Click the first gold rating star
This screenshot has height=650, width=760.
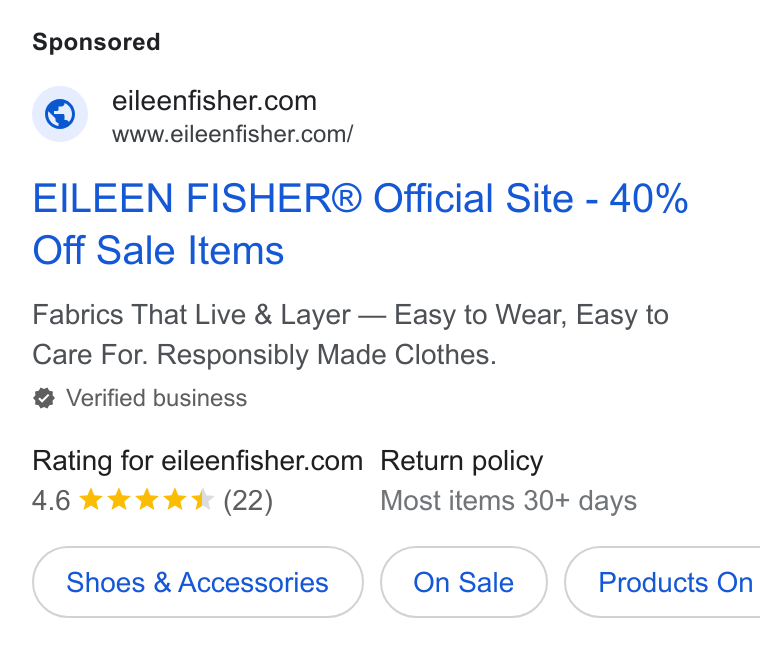pos(91,500)
